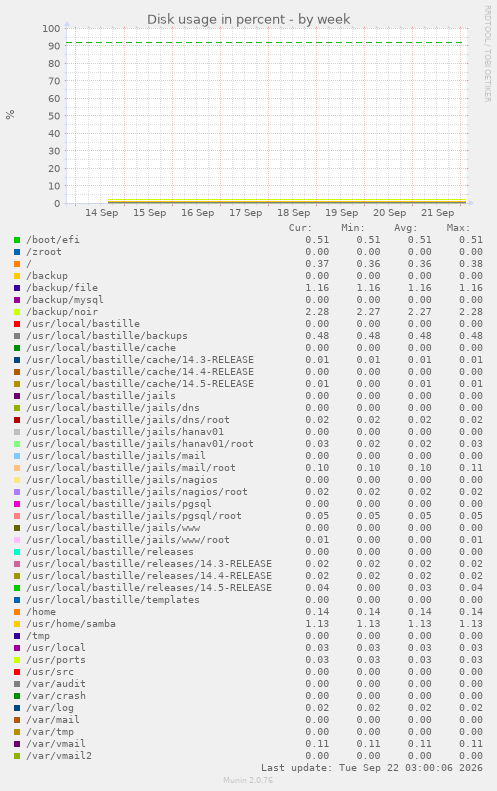Click the dark blue /backup/file legend swatch
Image resolution: width=497 pixels, height=791 pixels.
coord(17,288)
